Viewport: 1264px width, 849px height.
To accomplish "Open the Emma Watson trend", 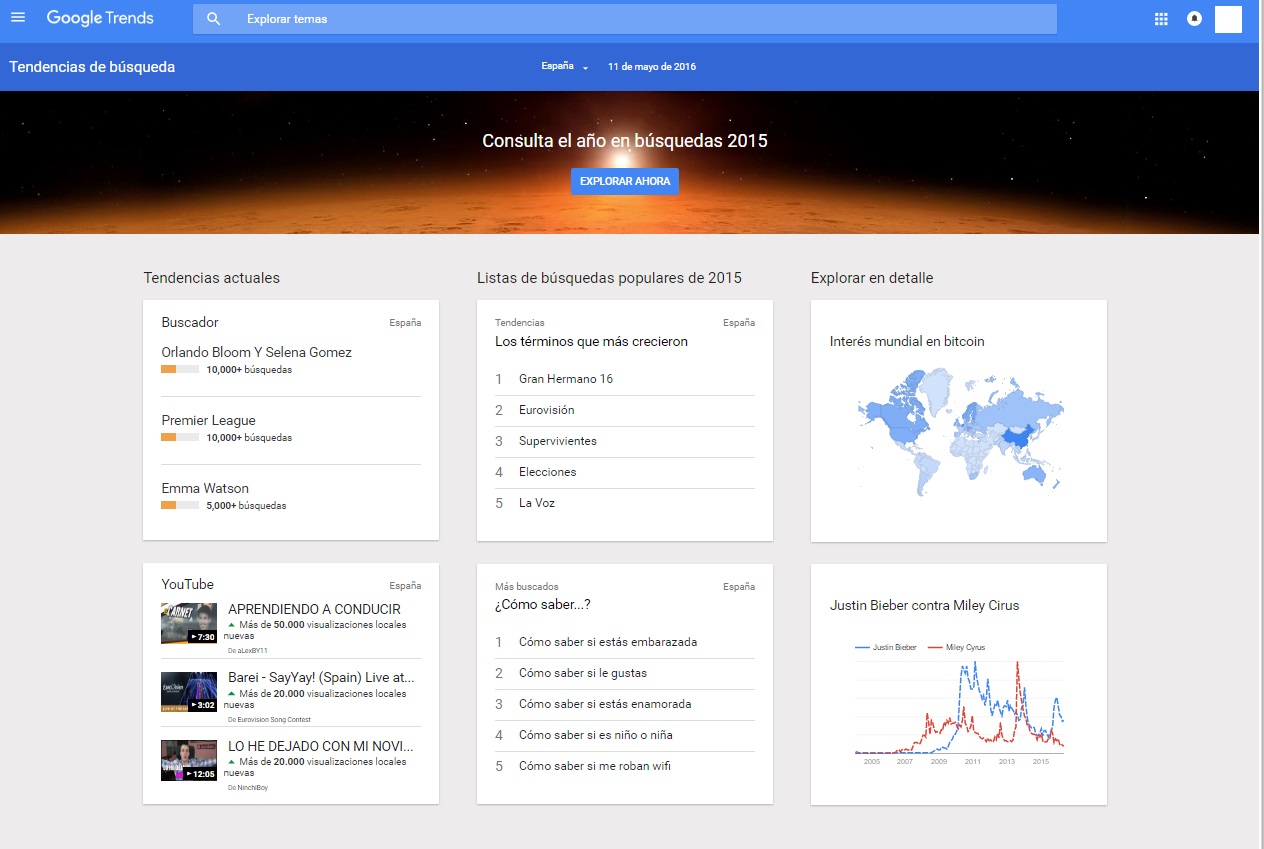I will pos(205,488).
